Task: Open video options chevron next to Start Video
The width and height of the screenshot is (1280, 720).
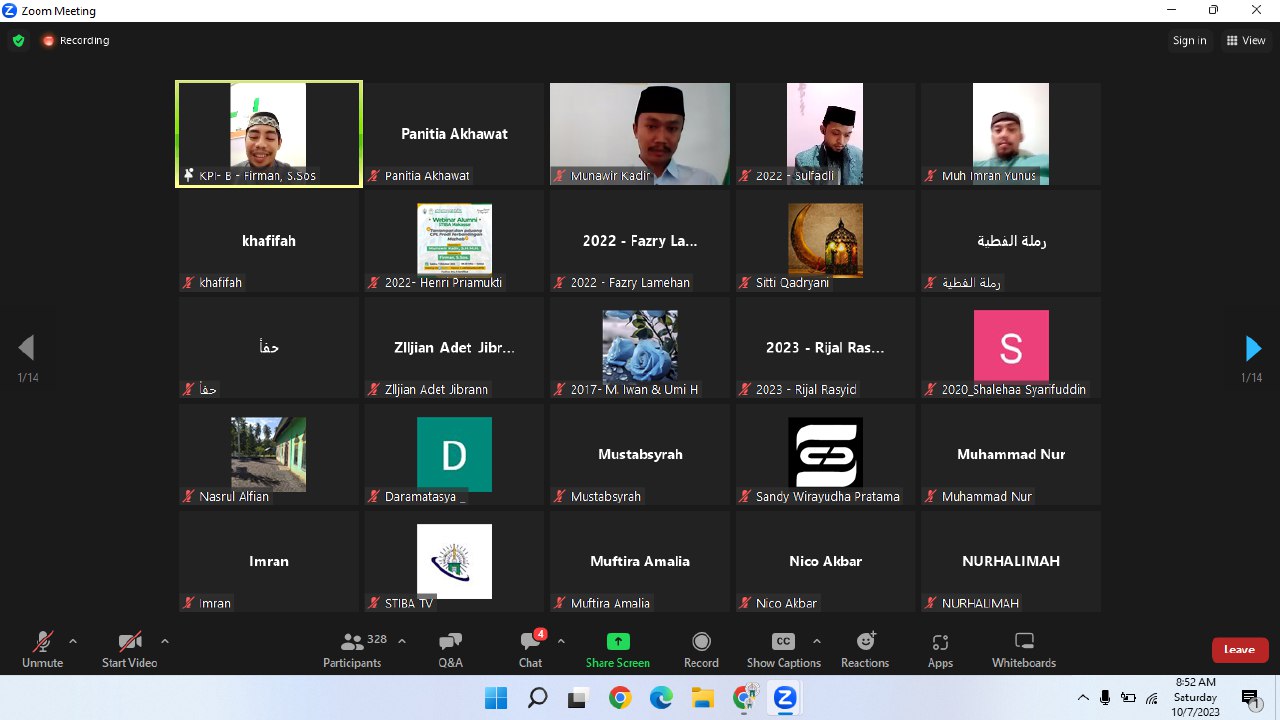Action: click(165, 643)
